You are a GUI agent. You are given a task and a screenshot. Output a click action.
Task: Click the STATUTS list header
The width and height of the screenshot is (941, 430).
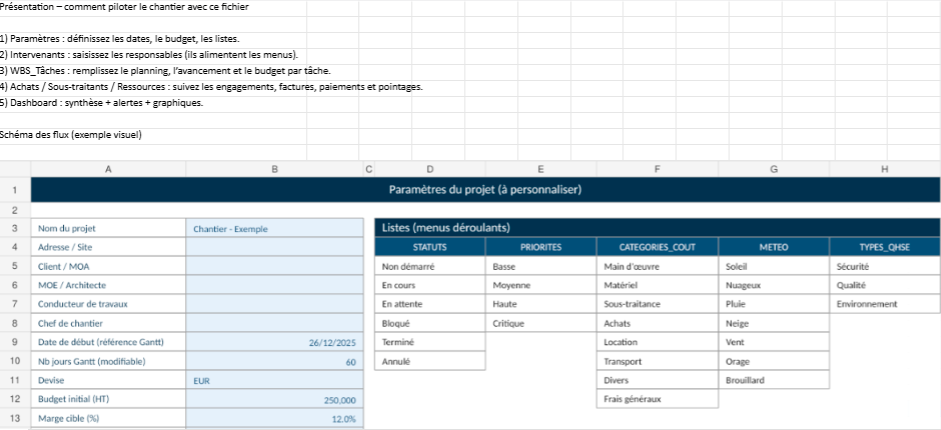429,247
